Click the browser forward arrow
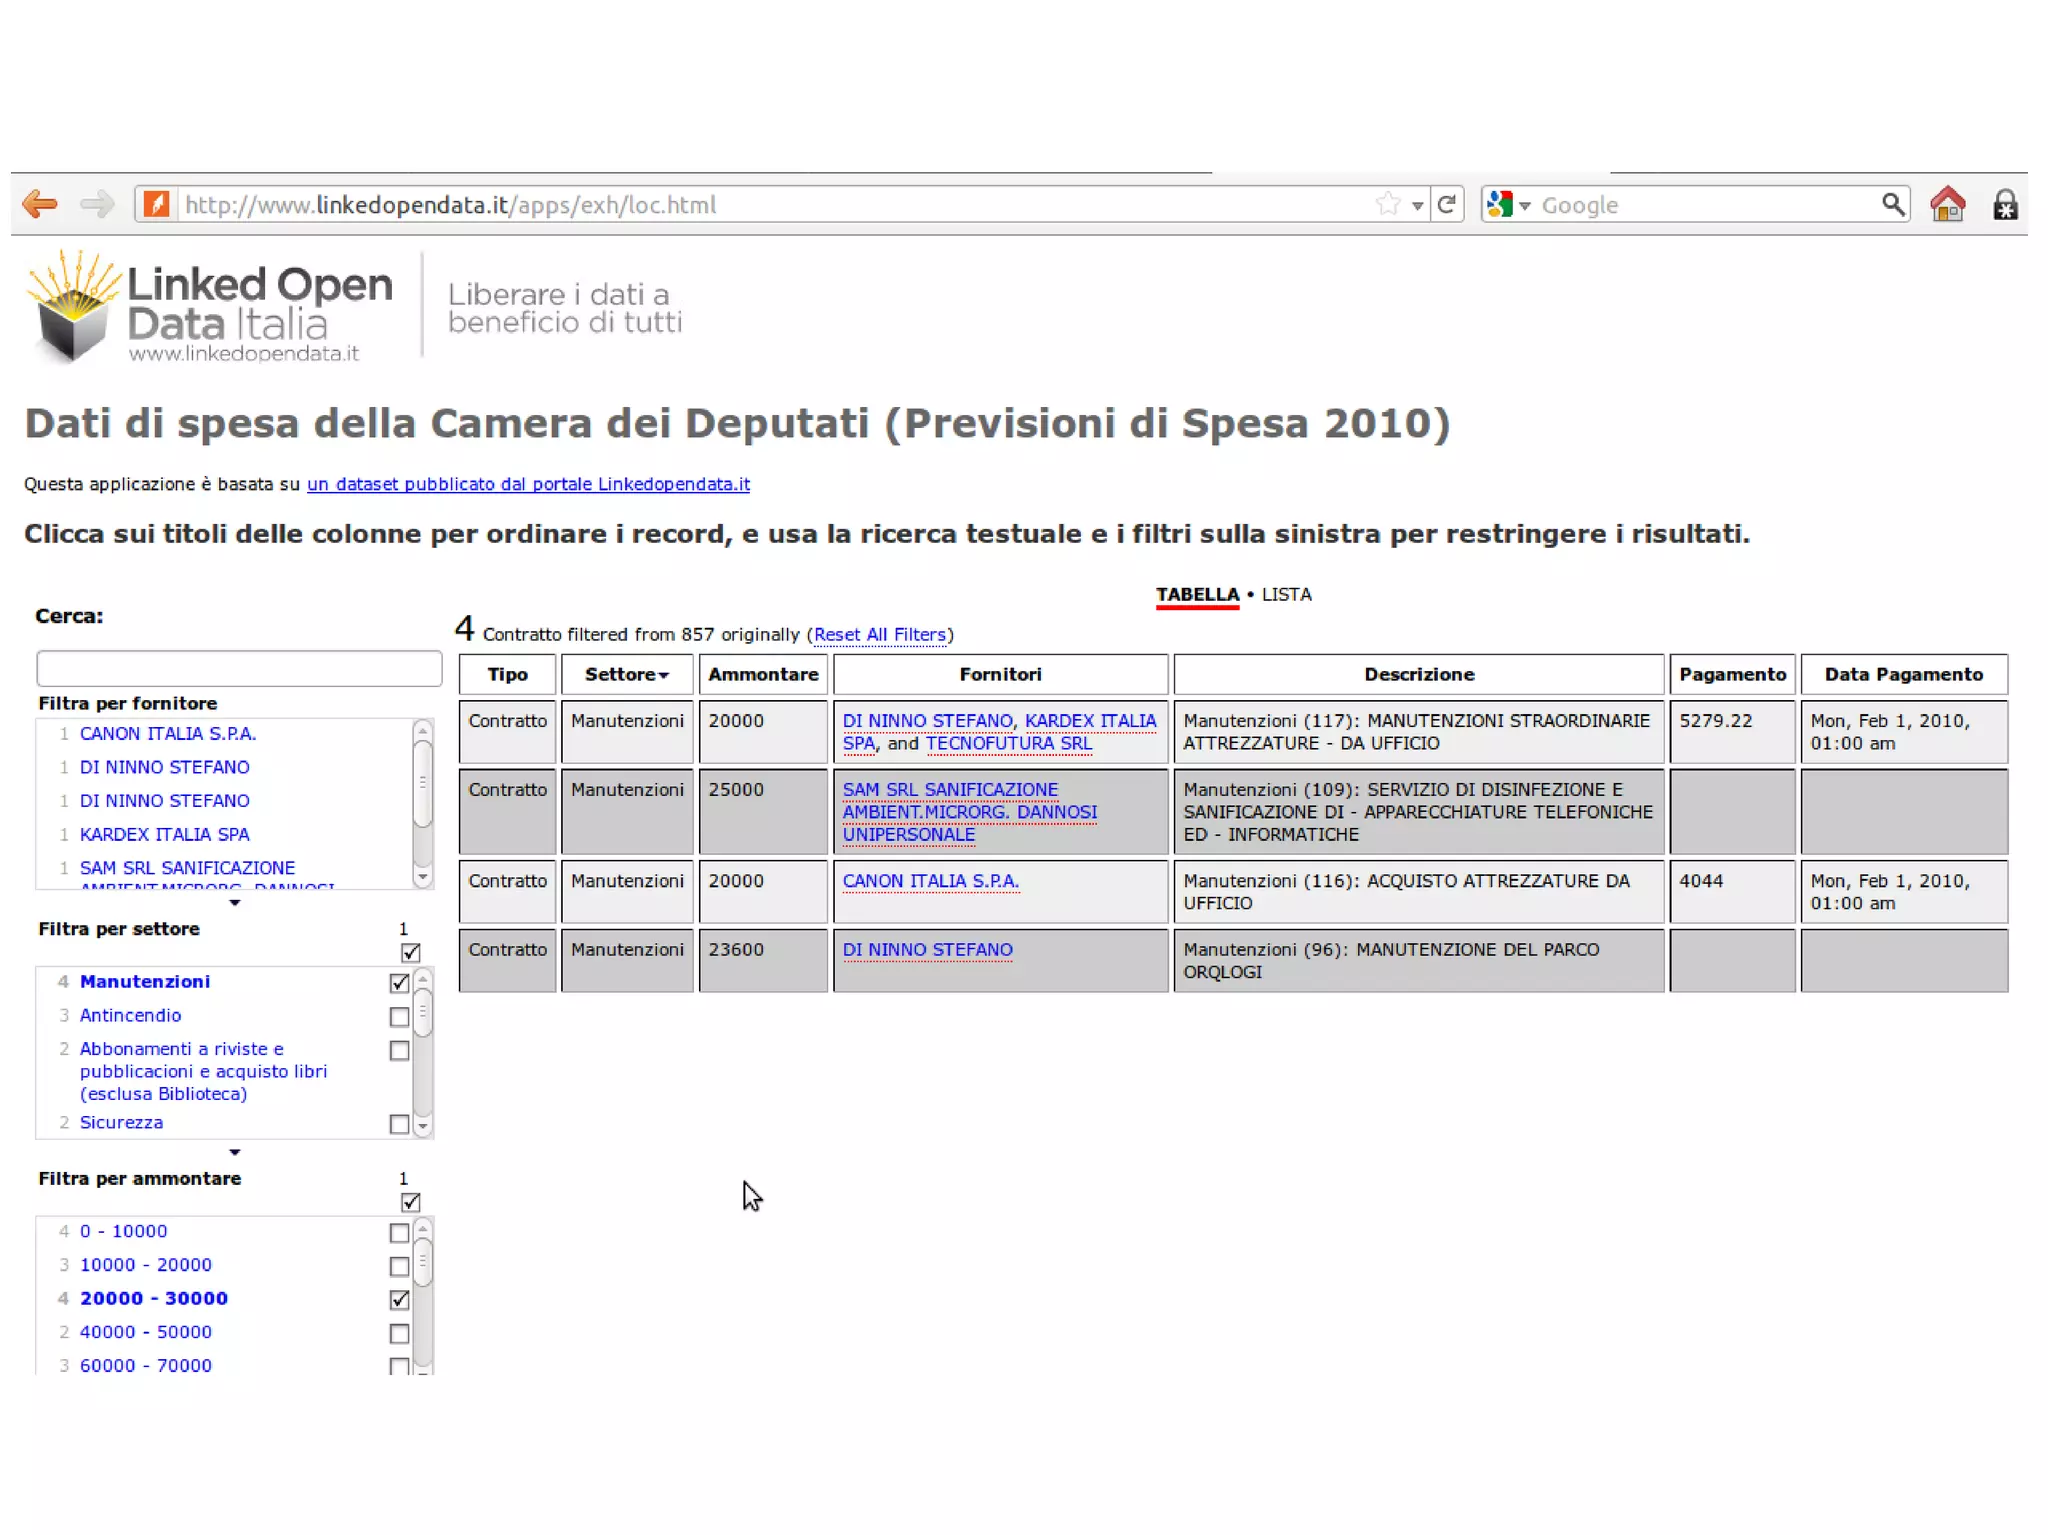 [97, 205]
